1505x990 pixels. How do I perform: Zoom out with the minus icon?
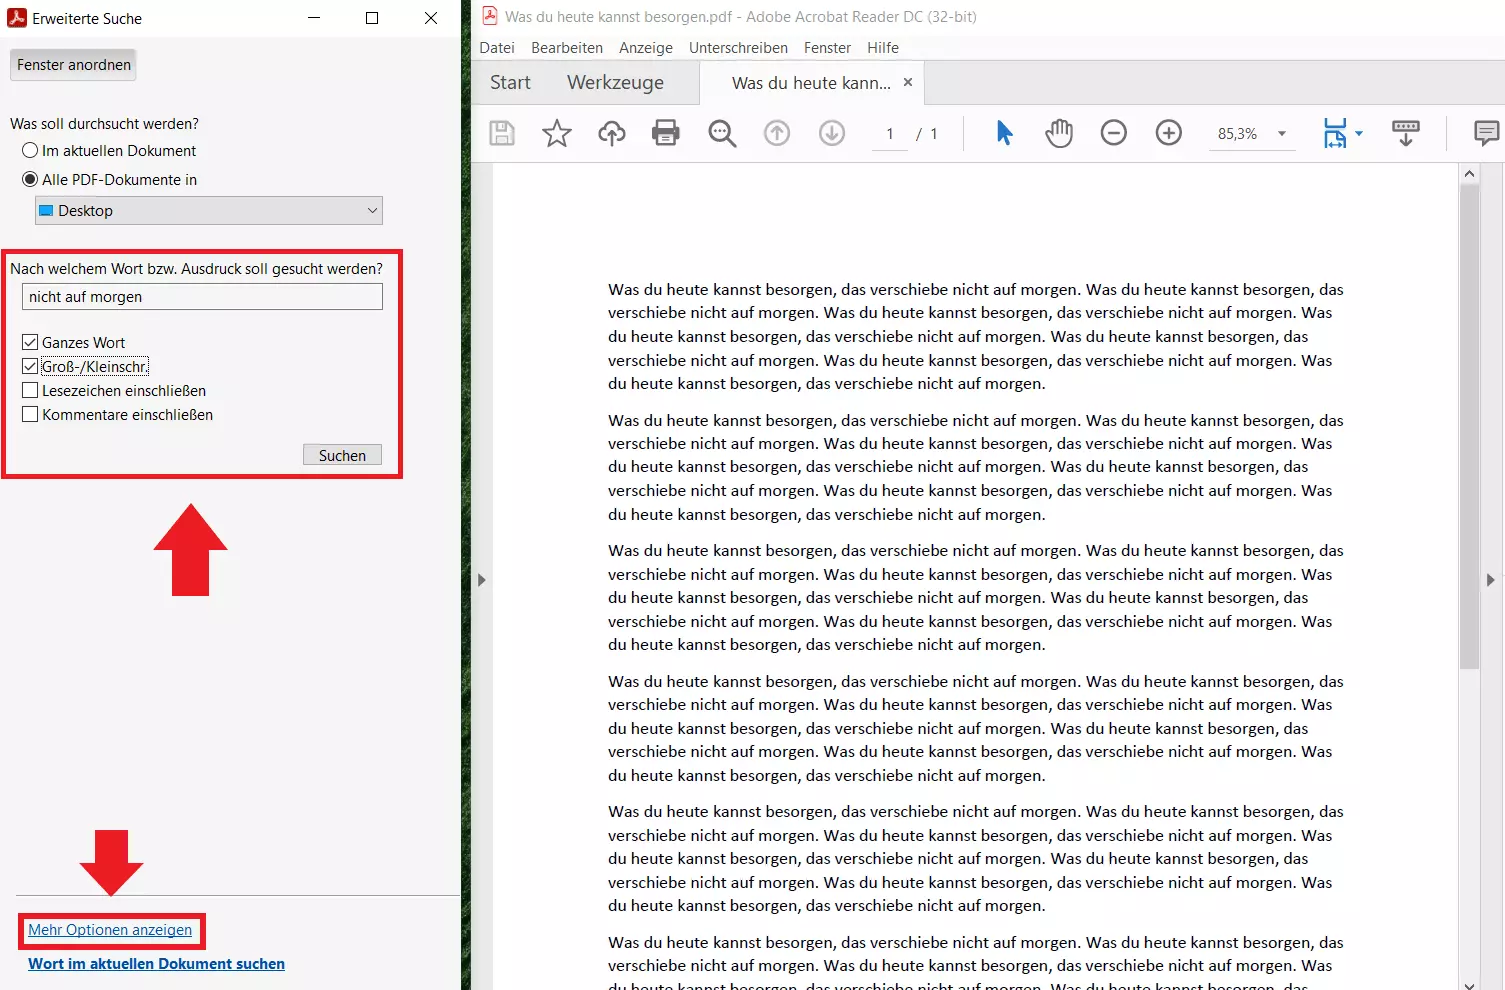[x=1114, y=133]
